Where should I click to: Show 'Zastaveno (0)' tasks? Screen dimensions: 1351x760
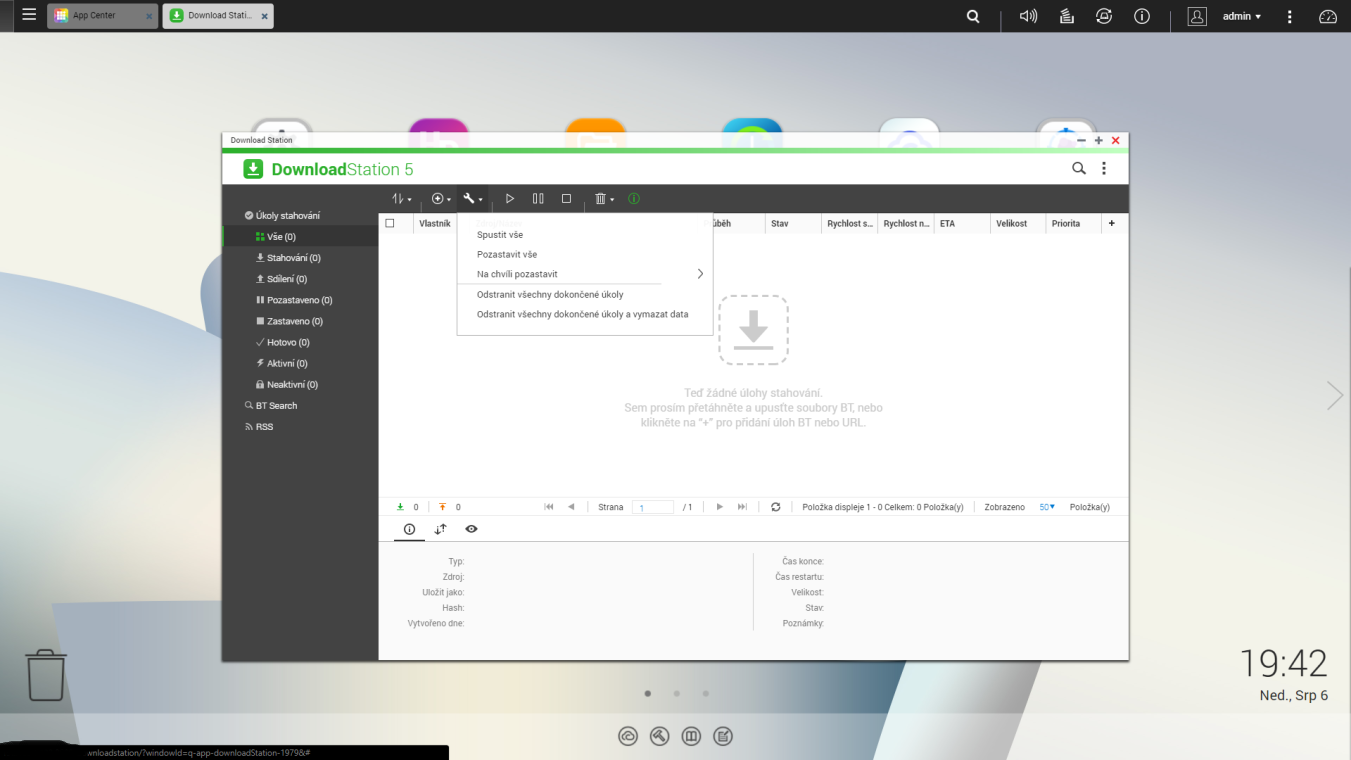point(300,321)
